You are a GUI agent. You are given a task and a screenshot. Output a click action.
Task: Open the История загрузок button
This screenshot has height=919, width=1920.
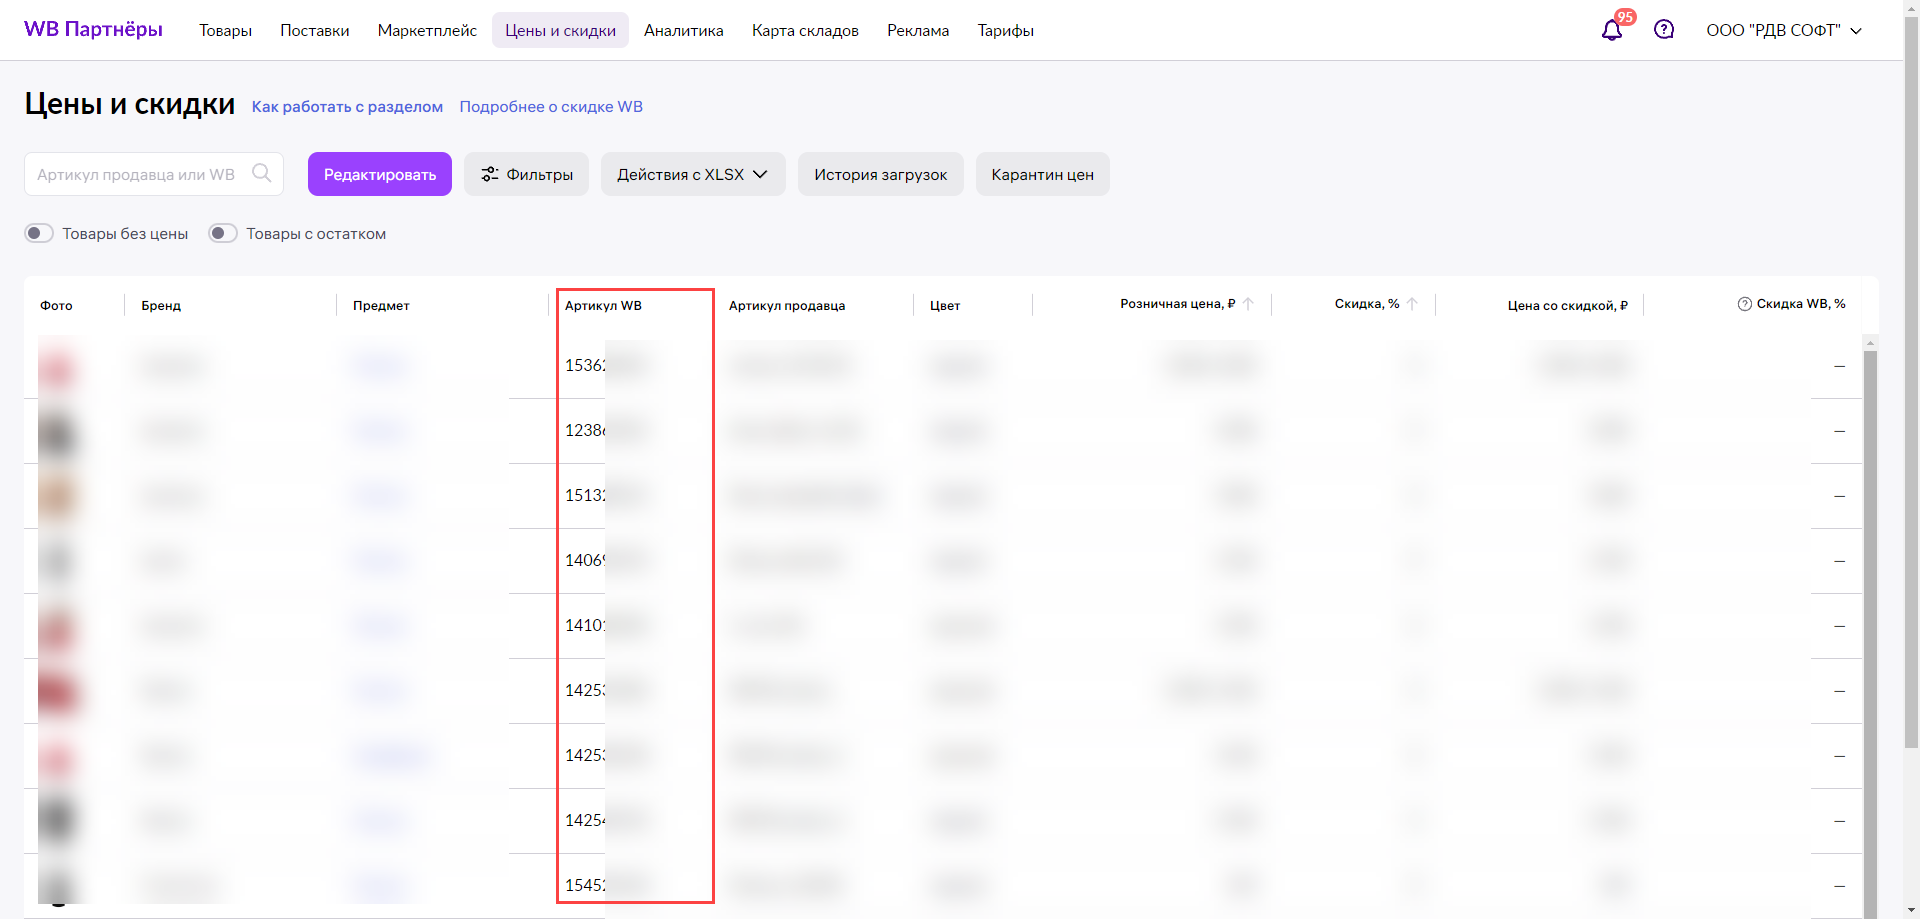click(x=880, y=174)
